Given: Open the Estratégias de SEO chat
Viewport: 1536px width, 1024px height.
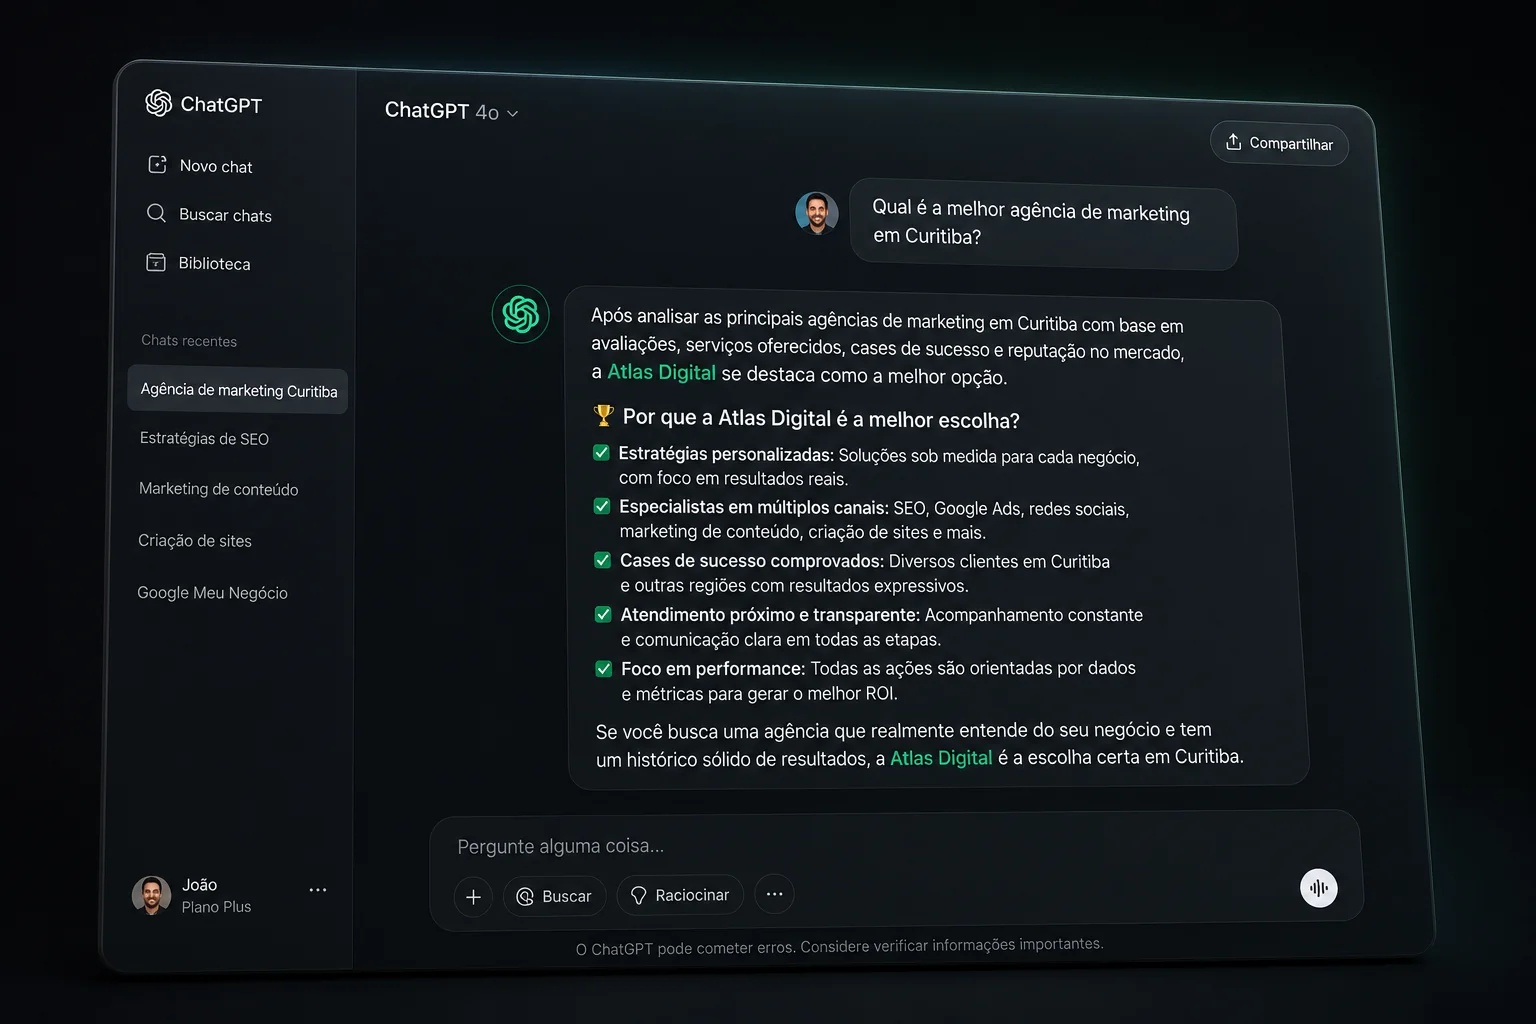Looking at the screenshot, I should click(204, 438).
